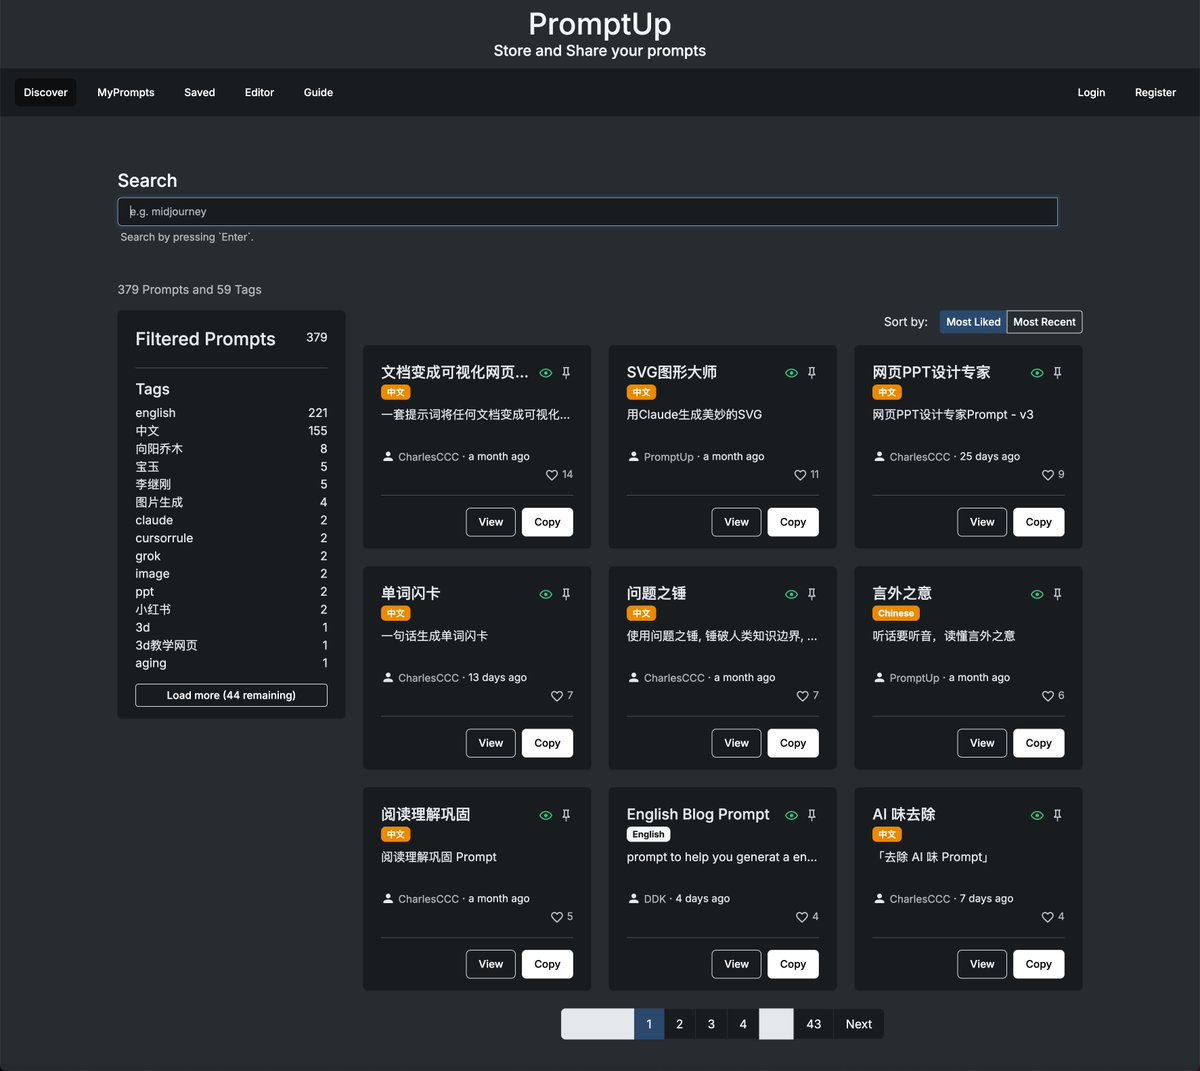Filter by 图片生成 tag
Image resolution: width=1200 pixels, height=1071 pixels.
click(231, 502)
